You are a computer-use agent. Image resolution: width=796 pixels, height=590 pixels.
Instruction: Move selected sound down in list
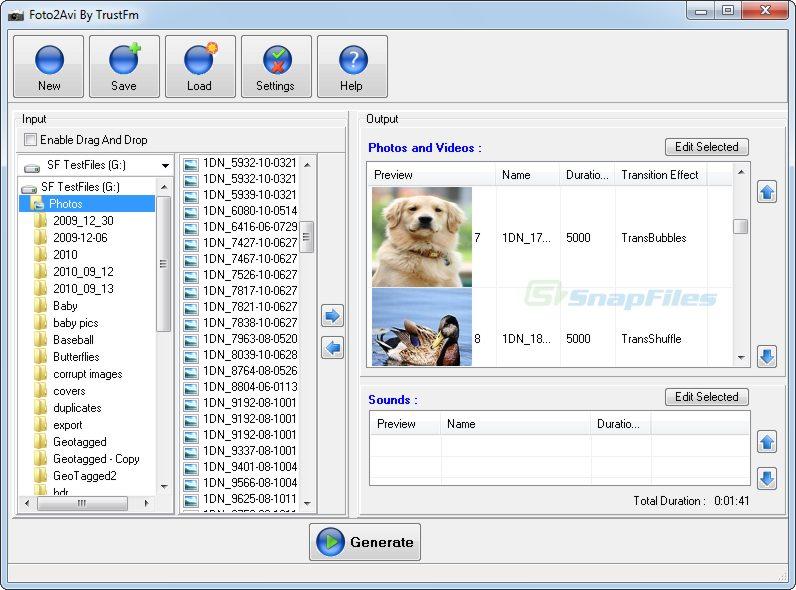click(767, 478)
